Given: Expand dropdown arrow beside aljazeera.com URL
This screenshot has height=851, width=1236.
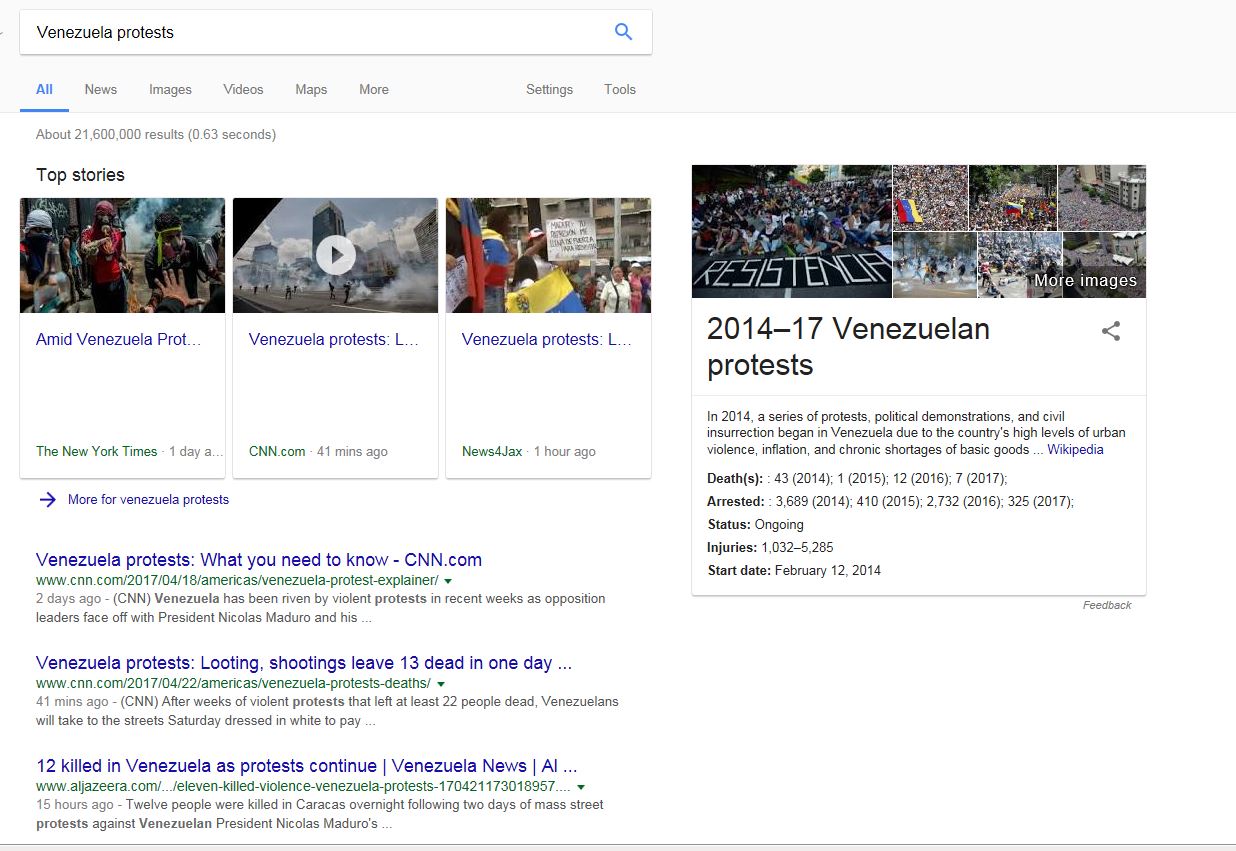Looking at the screenshot, I should (x=581, y=787).
